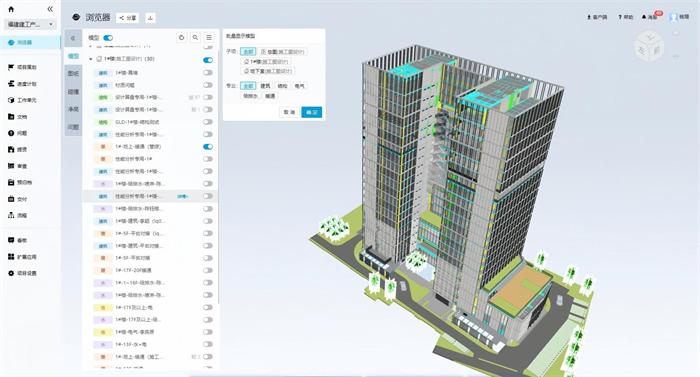Select the 给排水 discipline chip

[250, 96]
